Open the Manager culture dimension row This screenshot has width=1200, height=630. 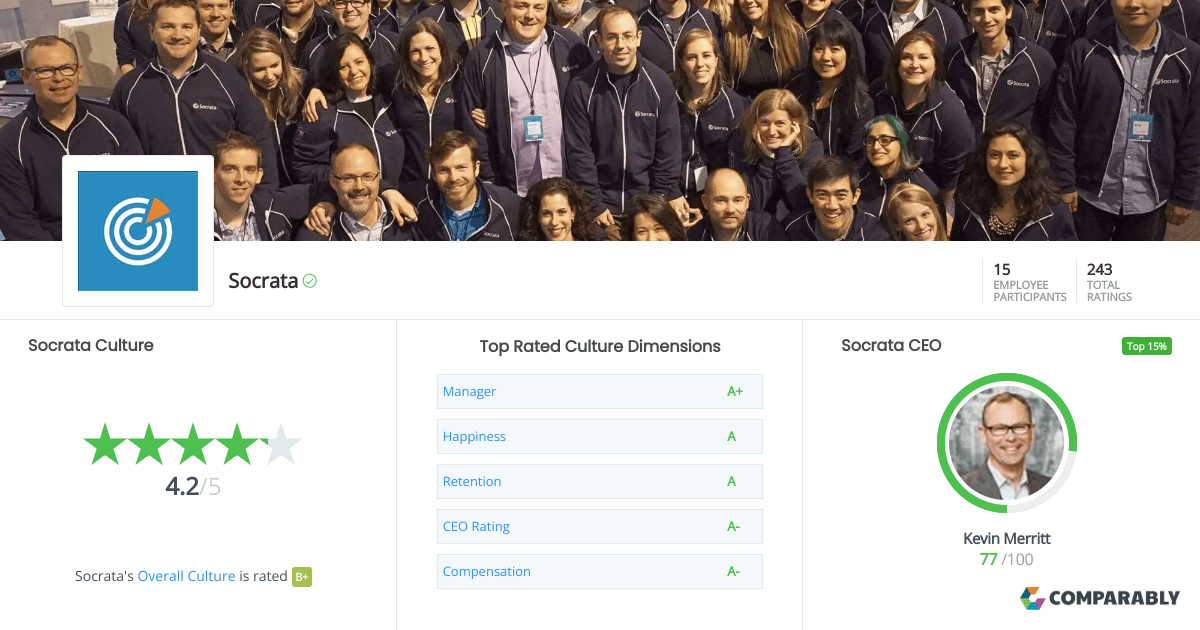coord(600,391)
